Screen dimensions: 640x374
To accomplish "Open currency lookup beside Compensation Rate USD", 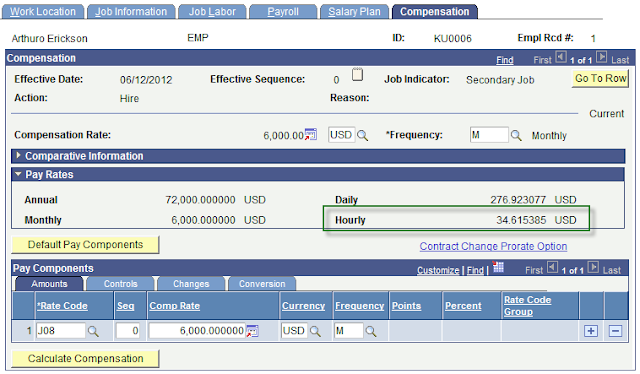I will (362, 135).
